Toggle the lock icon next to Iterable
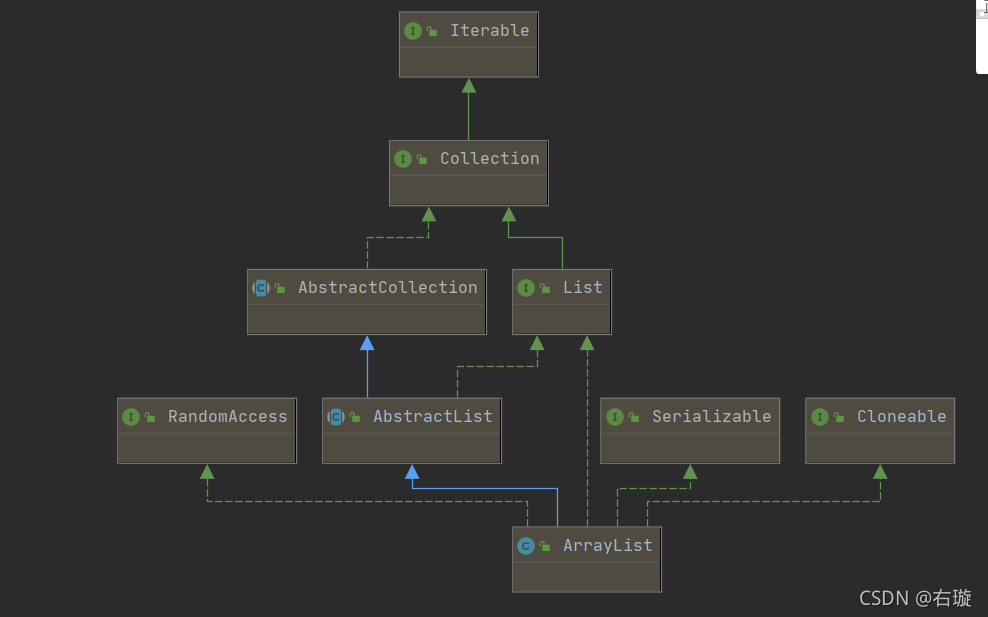Image resolution: width=988 pixels, height=617 pixels. tap(431, 30)
